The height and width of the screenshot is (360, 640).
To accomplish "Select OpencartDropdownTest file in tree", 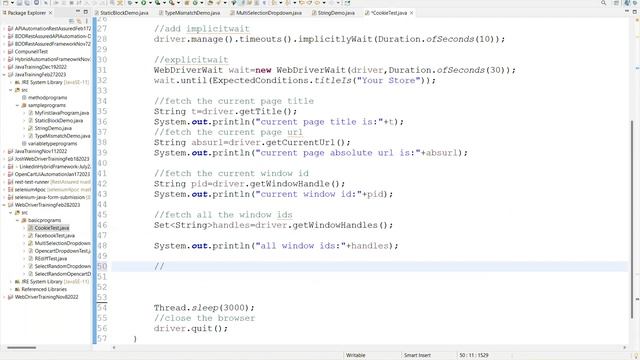I will [62, 251].
